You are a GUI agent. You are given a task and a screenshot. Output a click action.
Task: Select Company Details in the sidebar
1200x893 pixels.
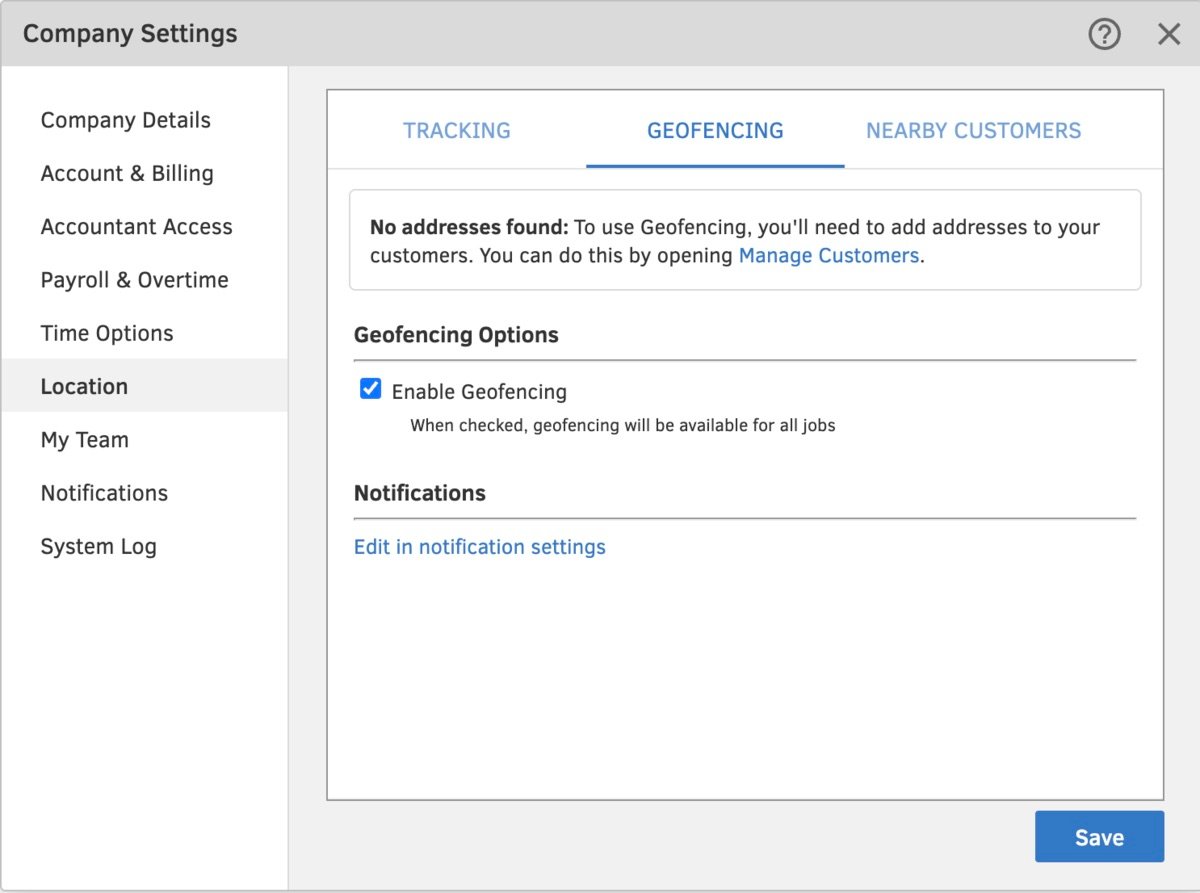pyautogui.click(x=125, y=120)
